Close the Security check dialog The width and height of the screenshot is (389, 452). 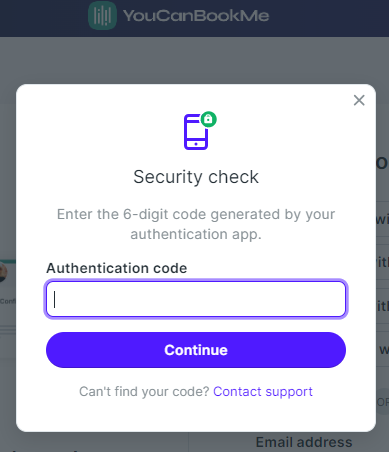coord(359,100)
